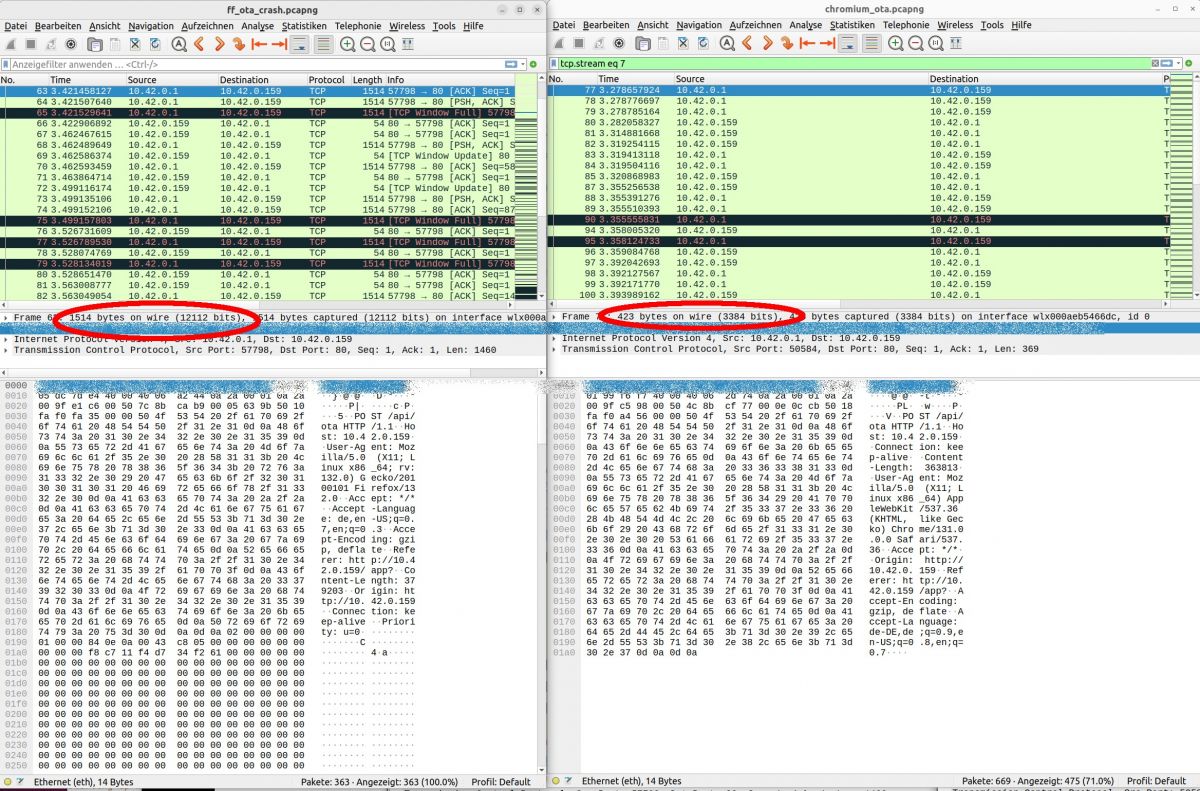The width and height of the screenshot is (1200, 791).
Task: Go to previous packet arrow in left window
Action: (200, 44)
